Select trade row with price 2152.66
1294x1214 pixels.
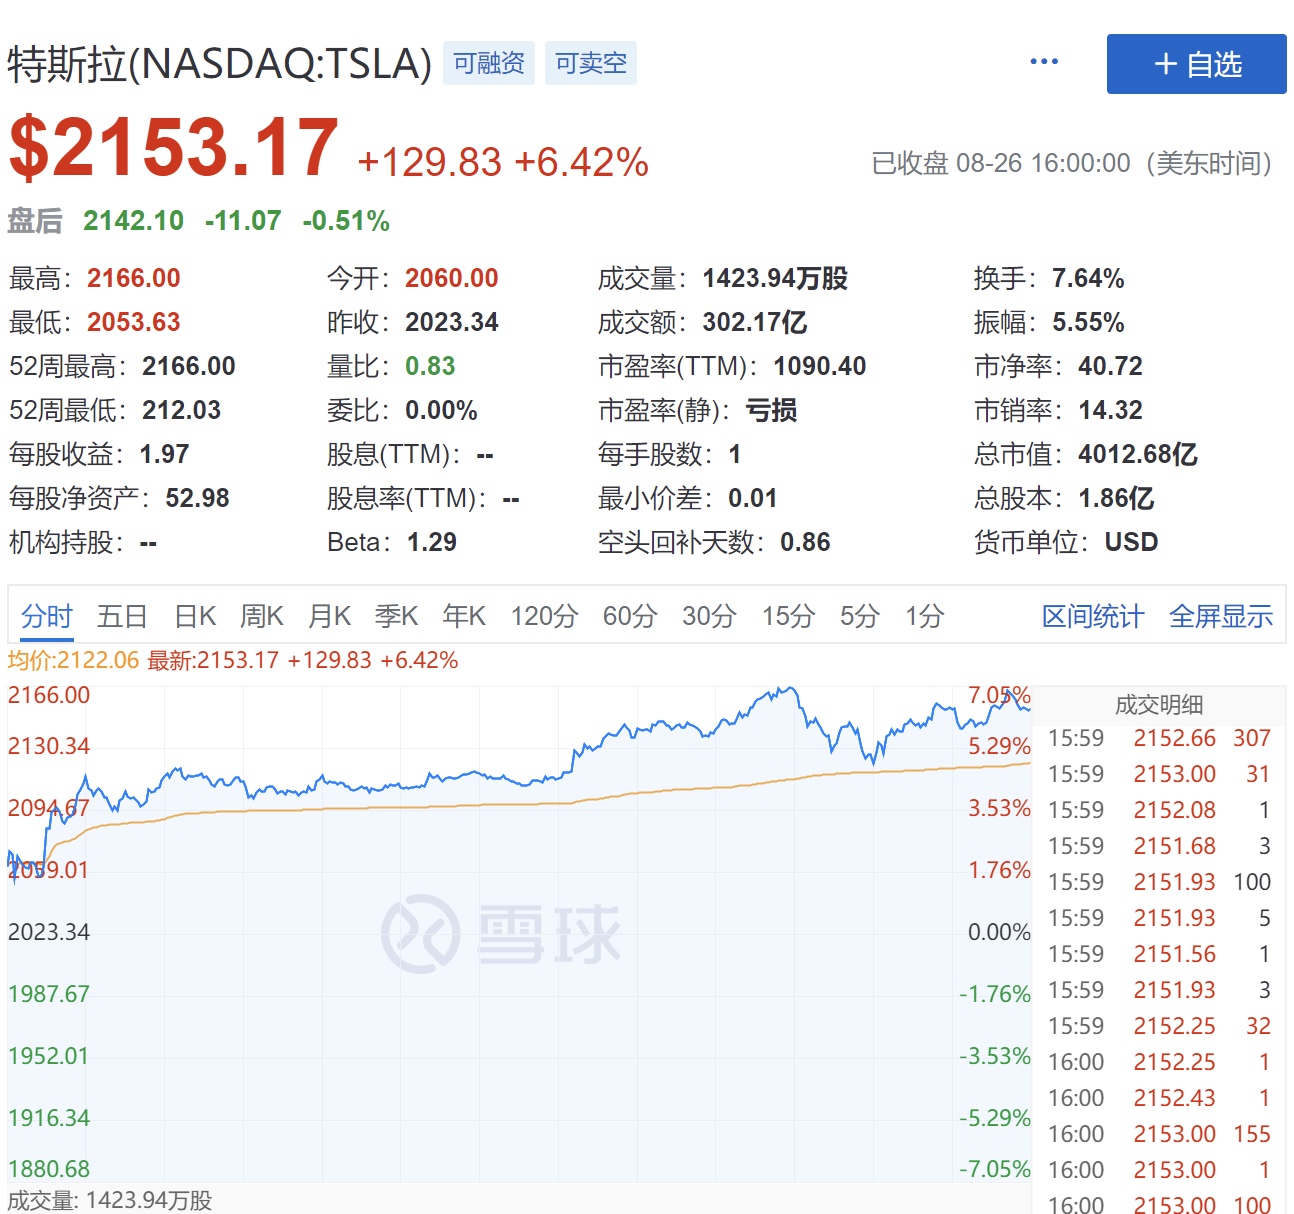coord(1159,738)
